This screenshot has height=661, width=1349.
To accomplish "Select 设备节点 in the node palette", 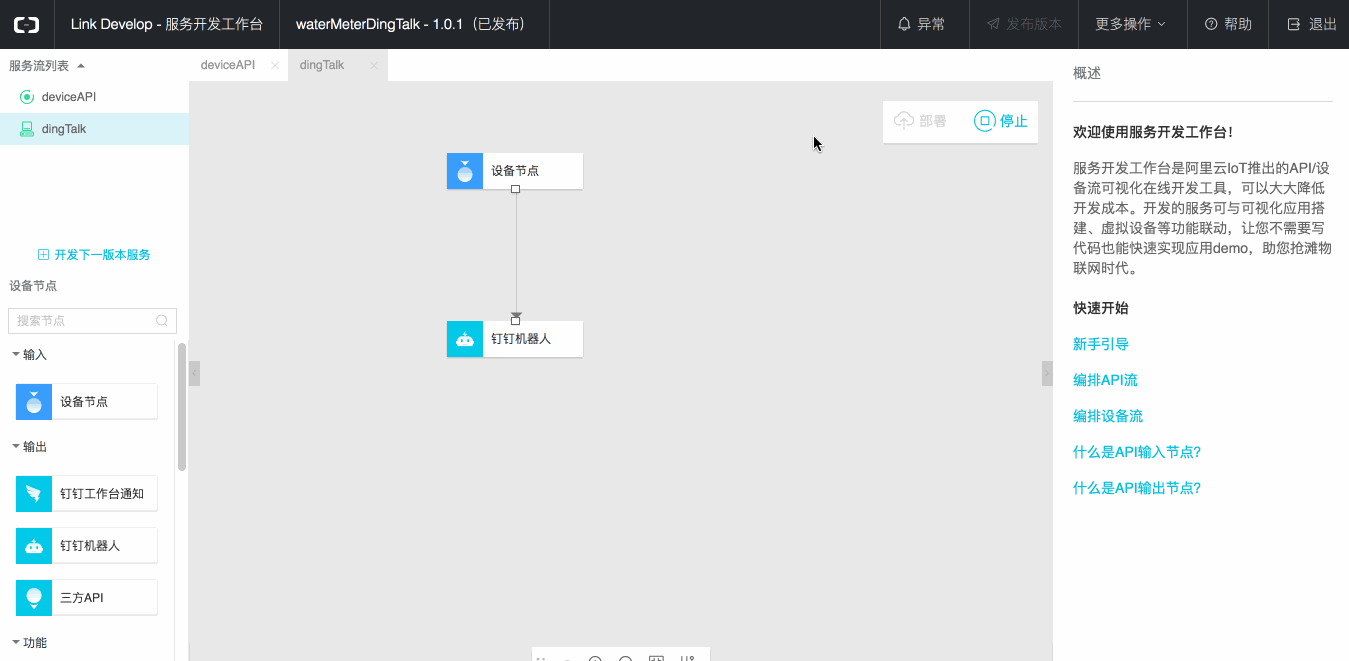I will pos(87,401).
